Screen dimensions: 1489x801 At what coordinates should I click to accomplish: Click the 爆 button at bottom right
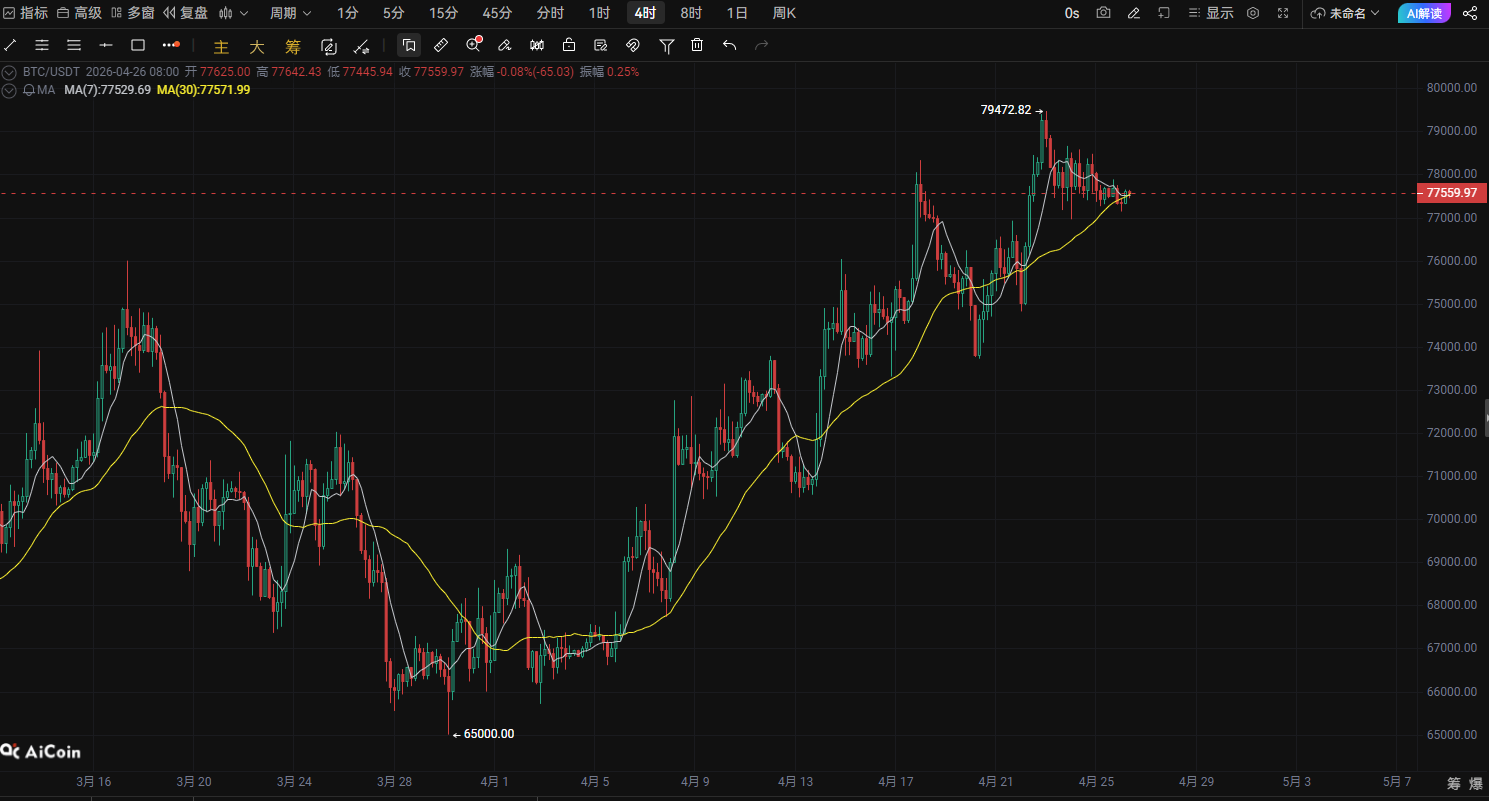coord(1476,783)
